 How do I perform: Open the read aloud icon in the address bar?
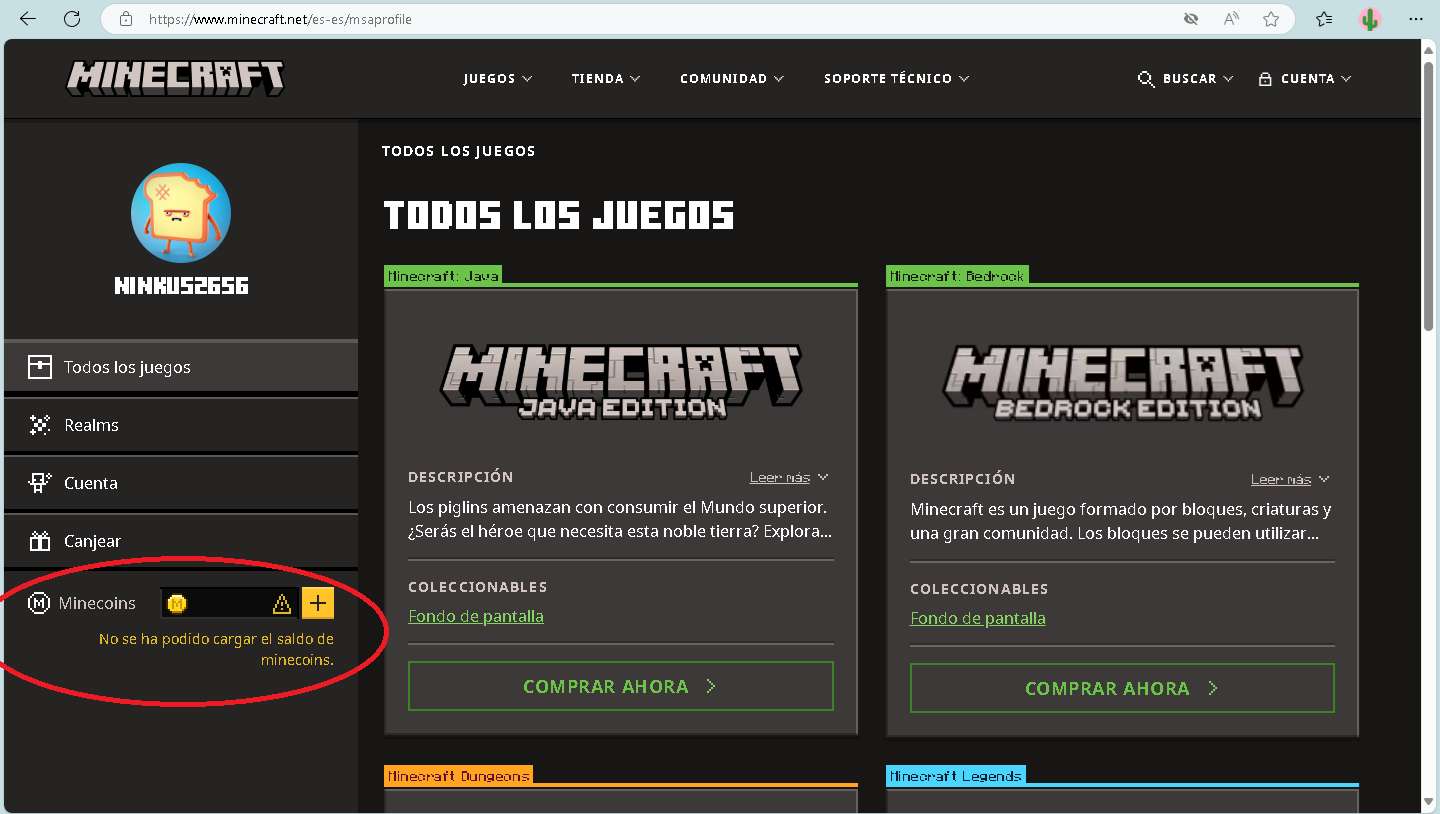pyautogui.click(x=1231, y=19)
